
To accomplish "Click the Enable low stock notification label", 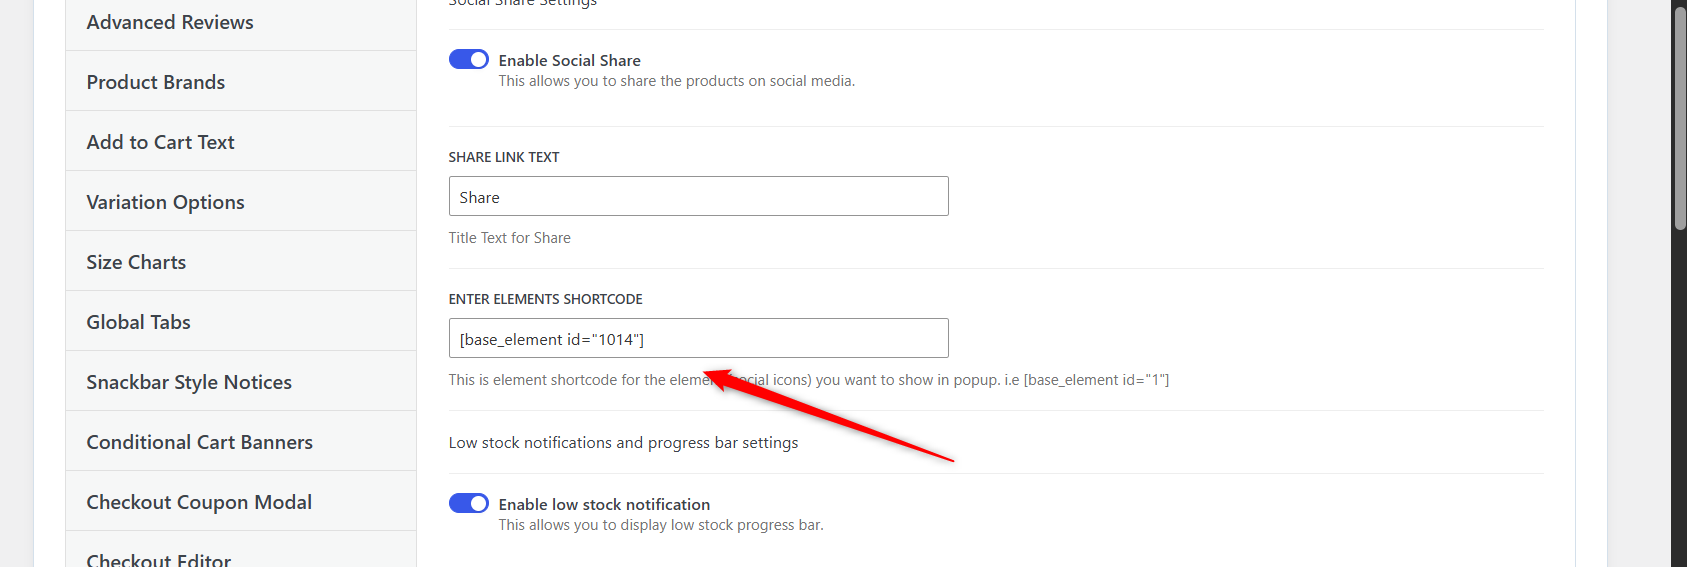I will 604,504.
